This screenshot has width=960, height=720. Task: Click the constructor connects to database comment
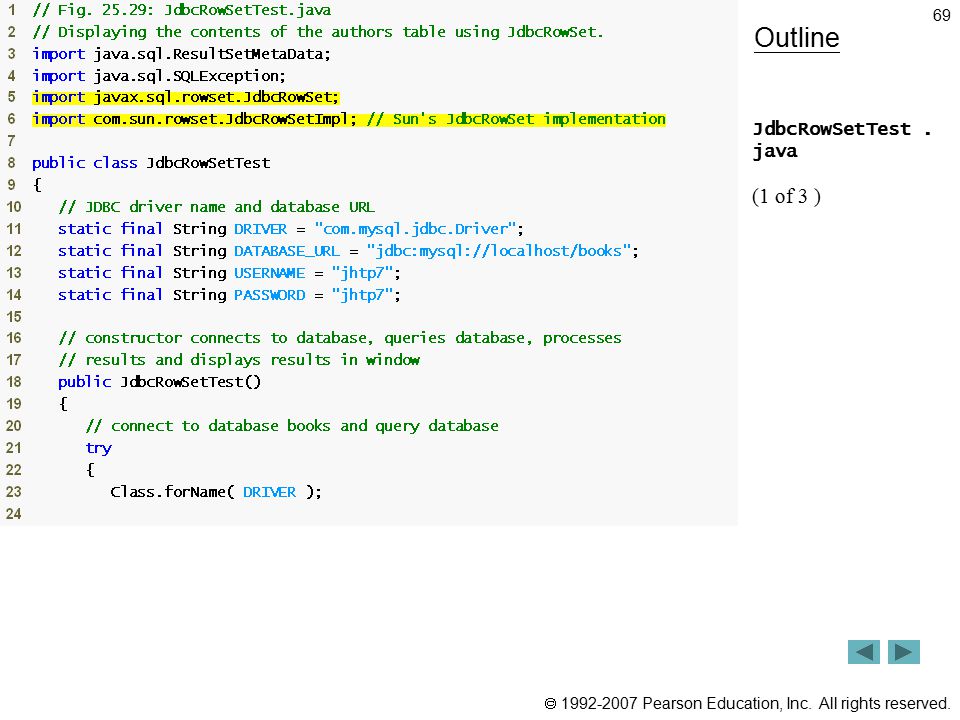pyautogui.click(x=340, y=338)
